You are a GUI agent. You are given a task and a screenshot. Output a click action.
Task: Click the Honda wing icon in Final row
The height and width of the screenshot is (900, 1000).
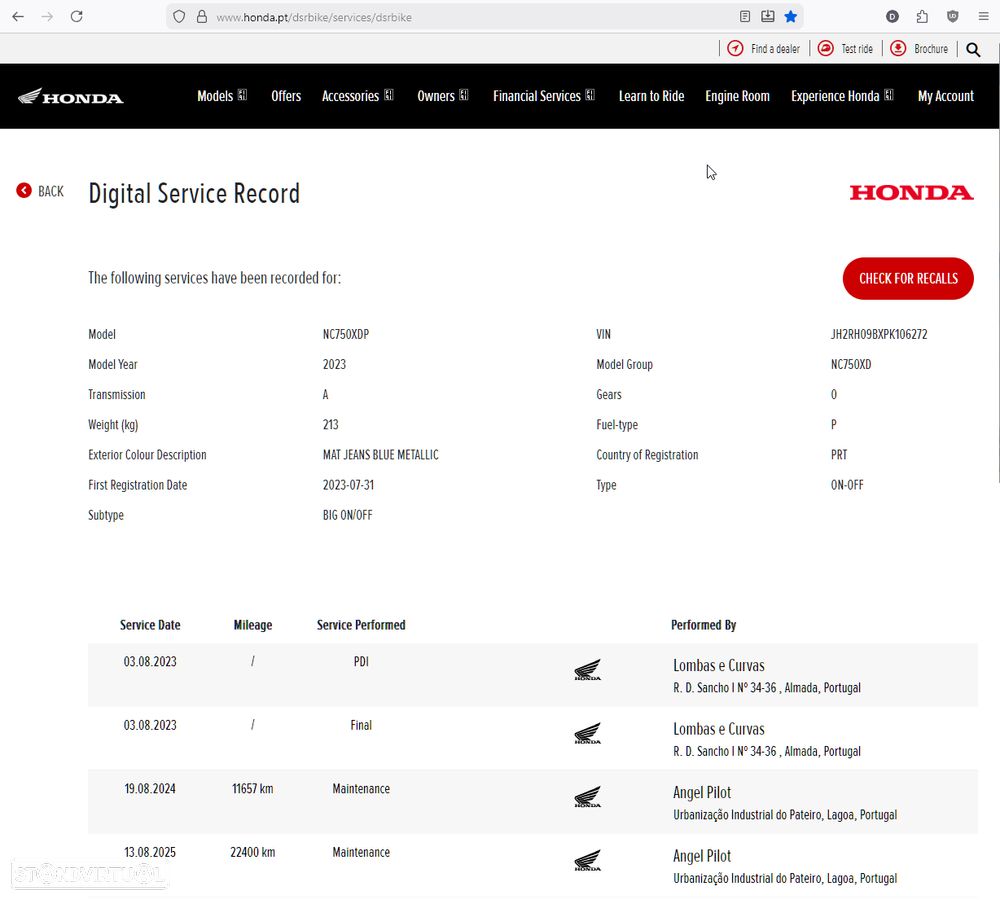pyautogui.click(x=587, y=734)
